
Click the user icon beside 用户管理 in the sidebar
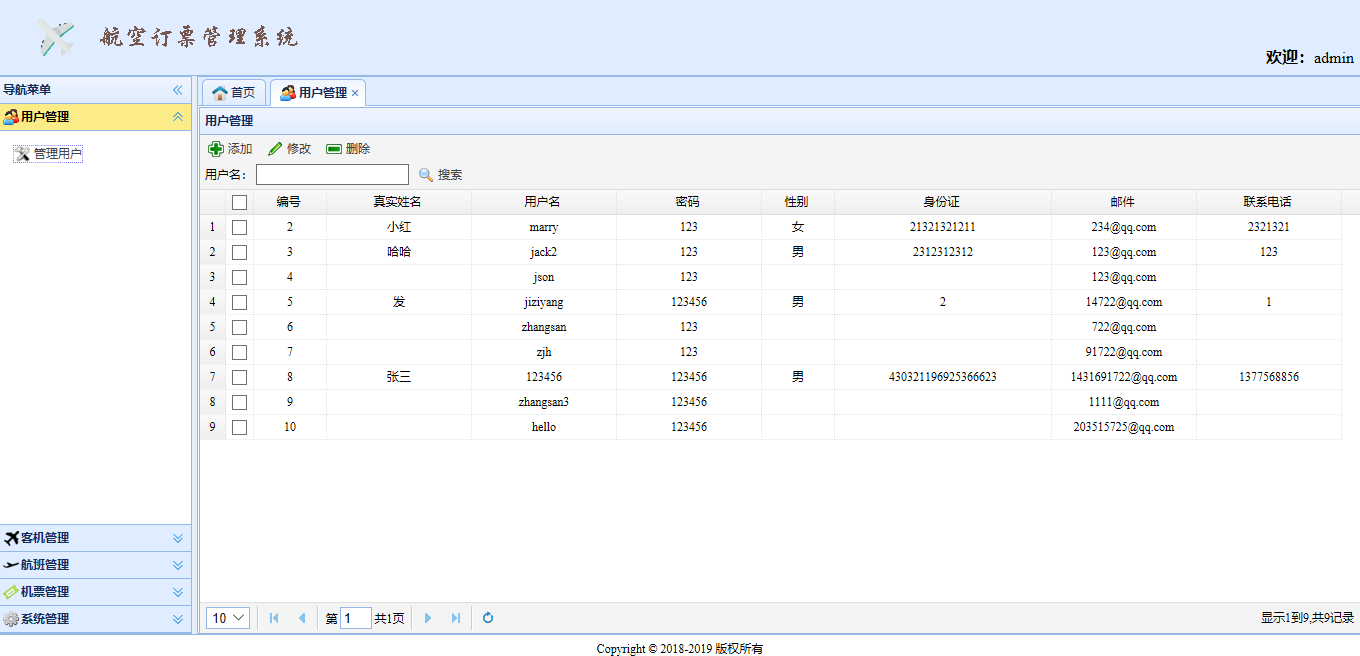(x=11, y=117)
